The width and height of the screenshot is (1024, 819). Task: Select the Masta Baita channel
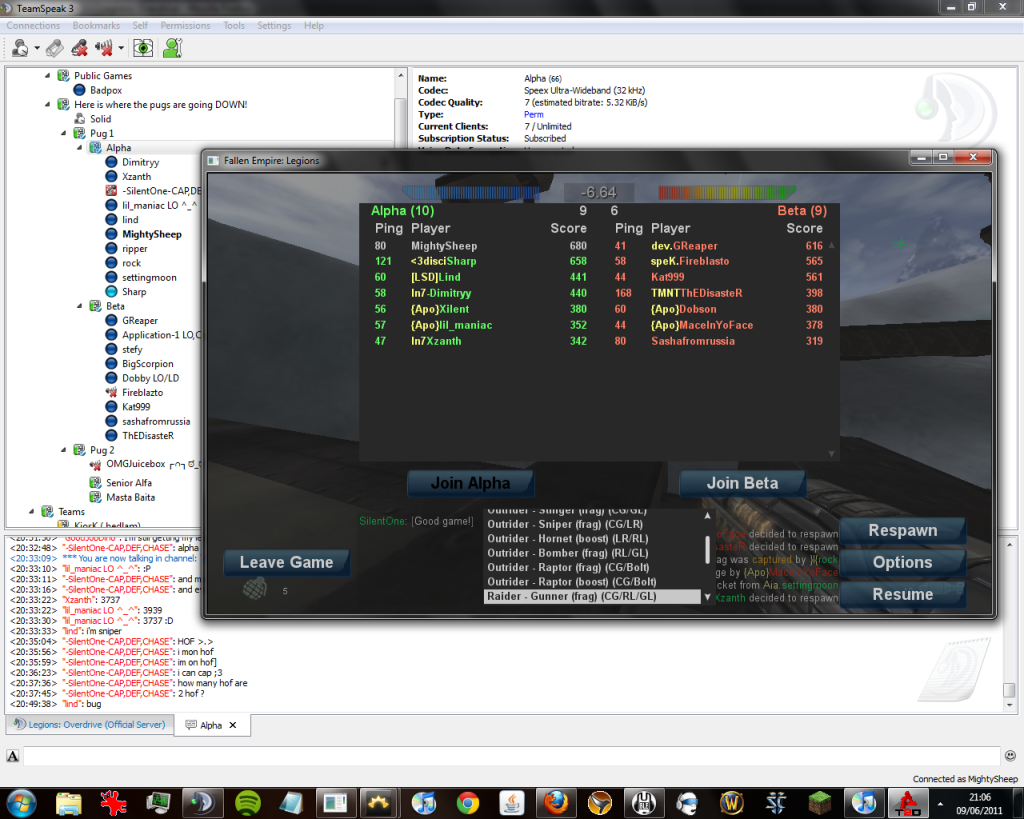131,497
